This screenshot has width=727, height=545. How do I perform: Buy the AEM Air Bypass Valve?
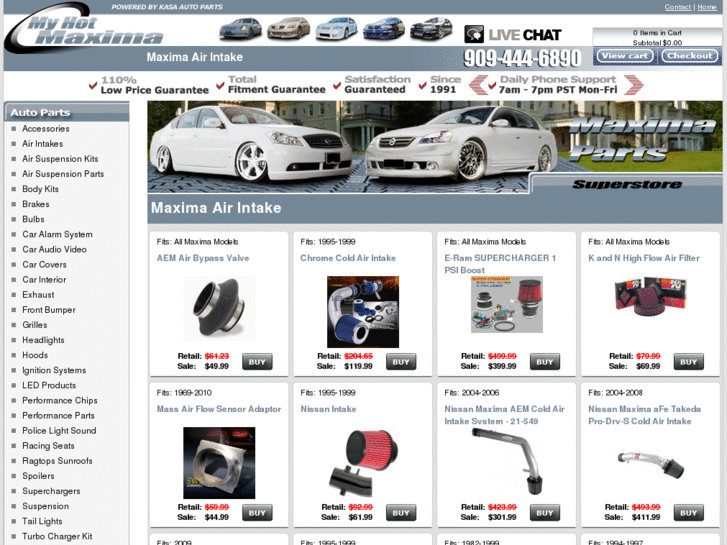coord(257,362)
